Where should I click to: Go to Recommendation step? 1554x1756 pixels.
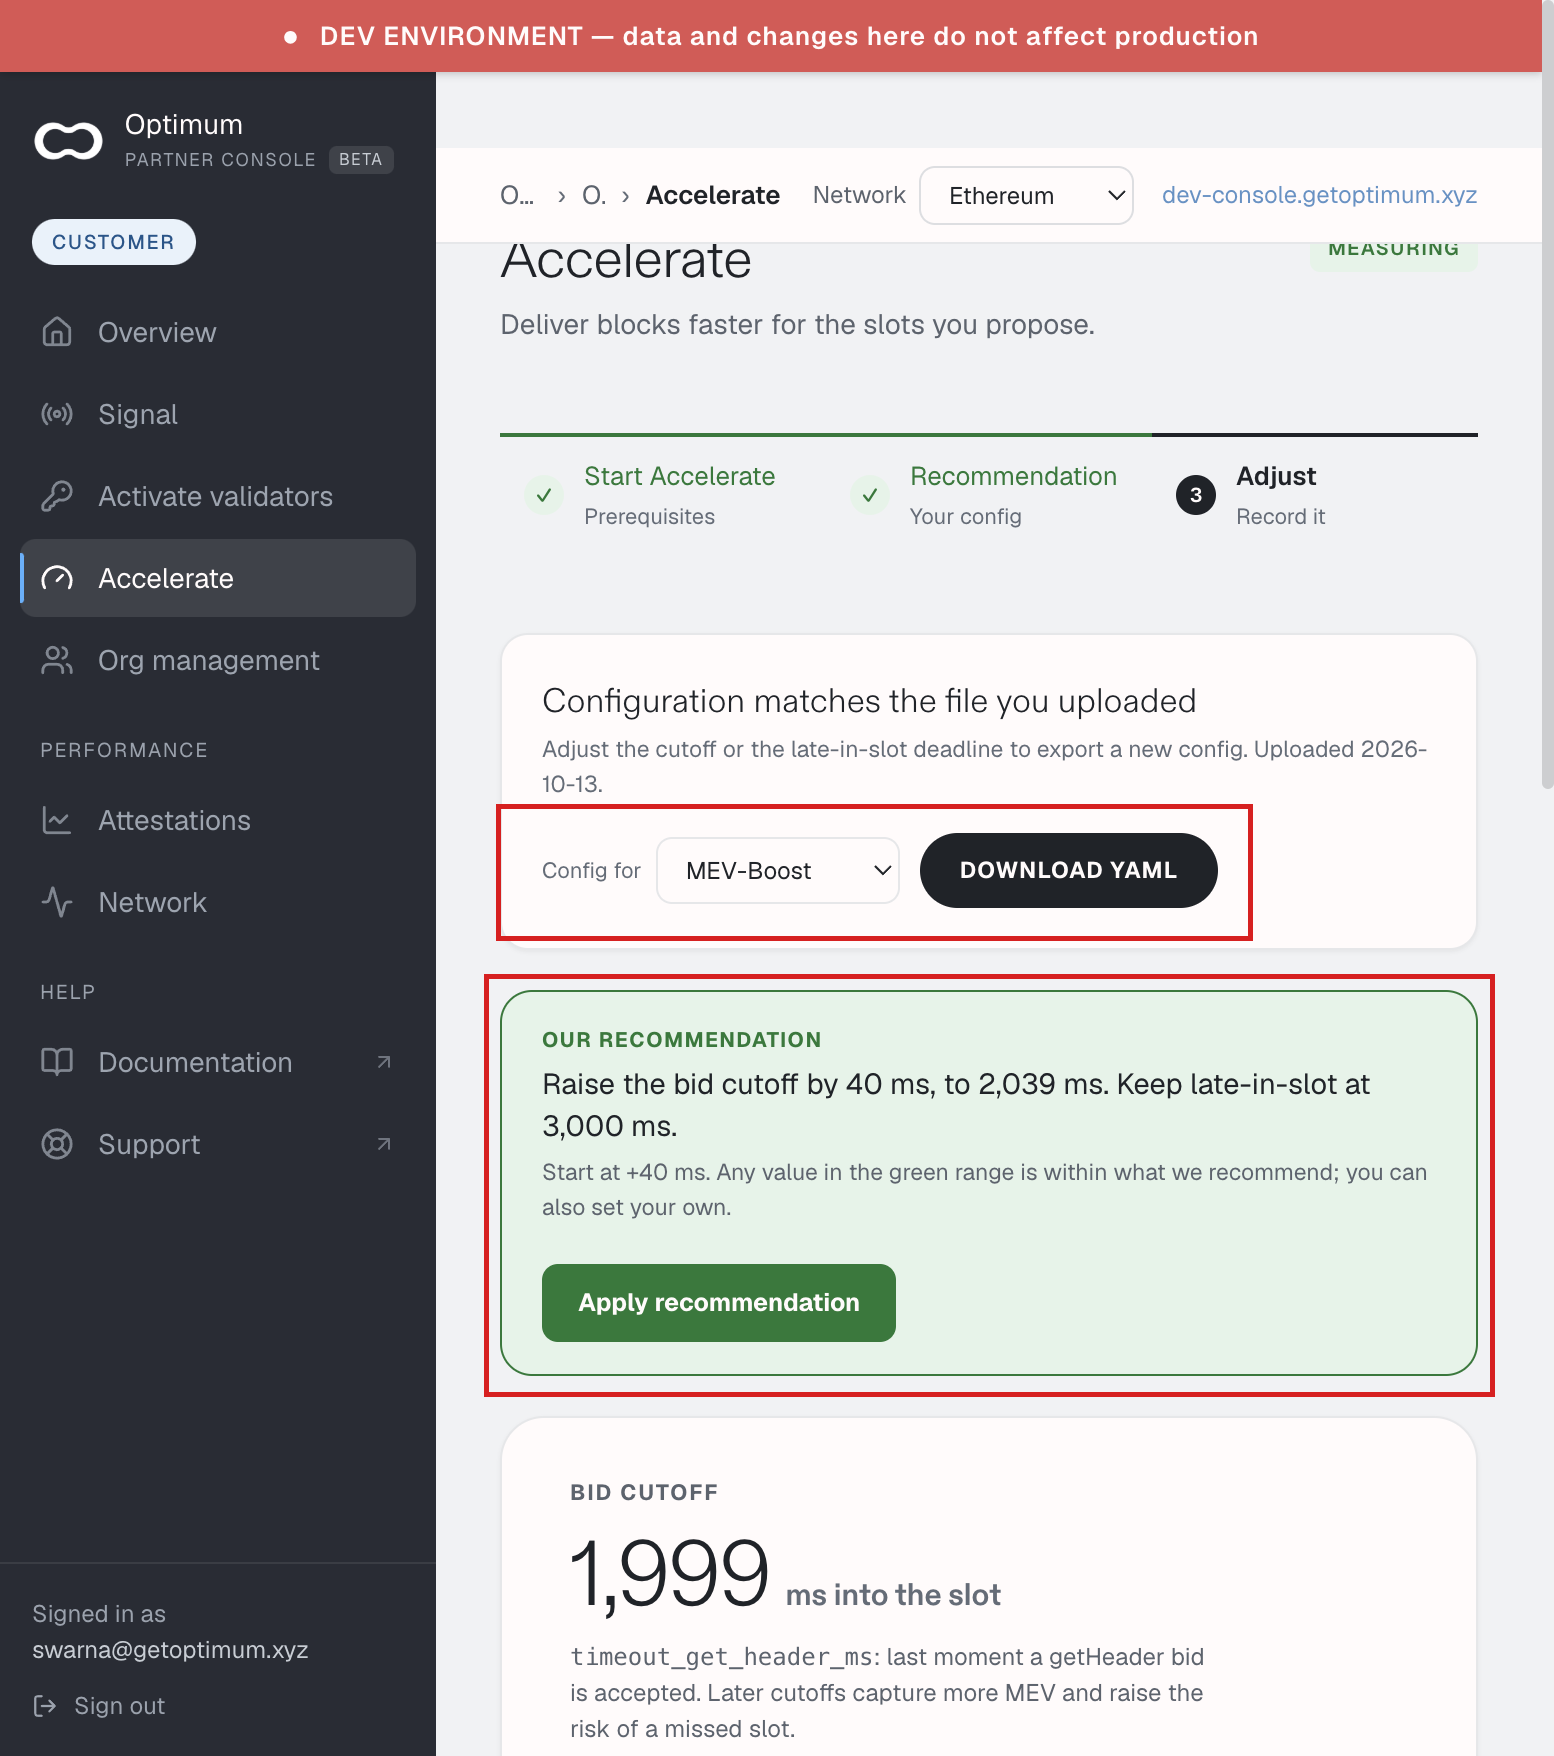click(x=1013, y=476)
